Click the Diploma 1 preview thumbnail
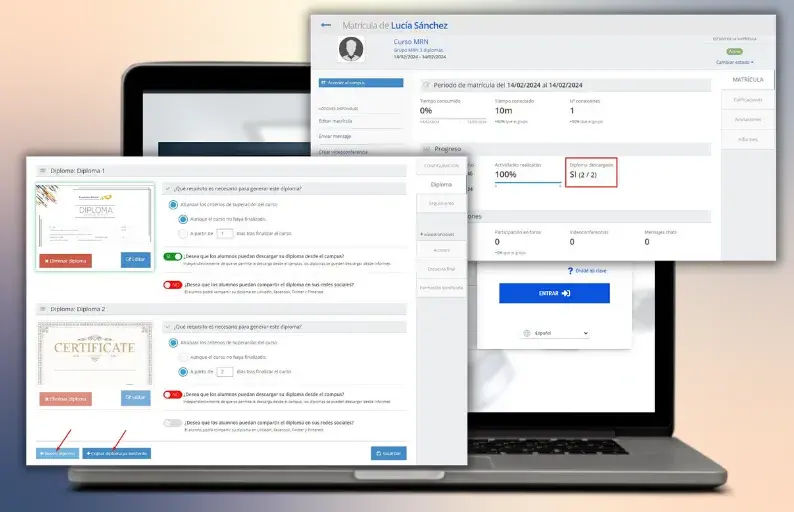This screenshot has width=794, height=512. point(95,216)
